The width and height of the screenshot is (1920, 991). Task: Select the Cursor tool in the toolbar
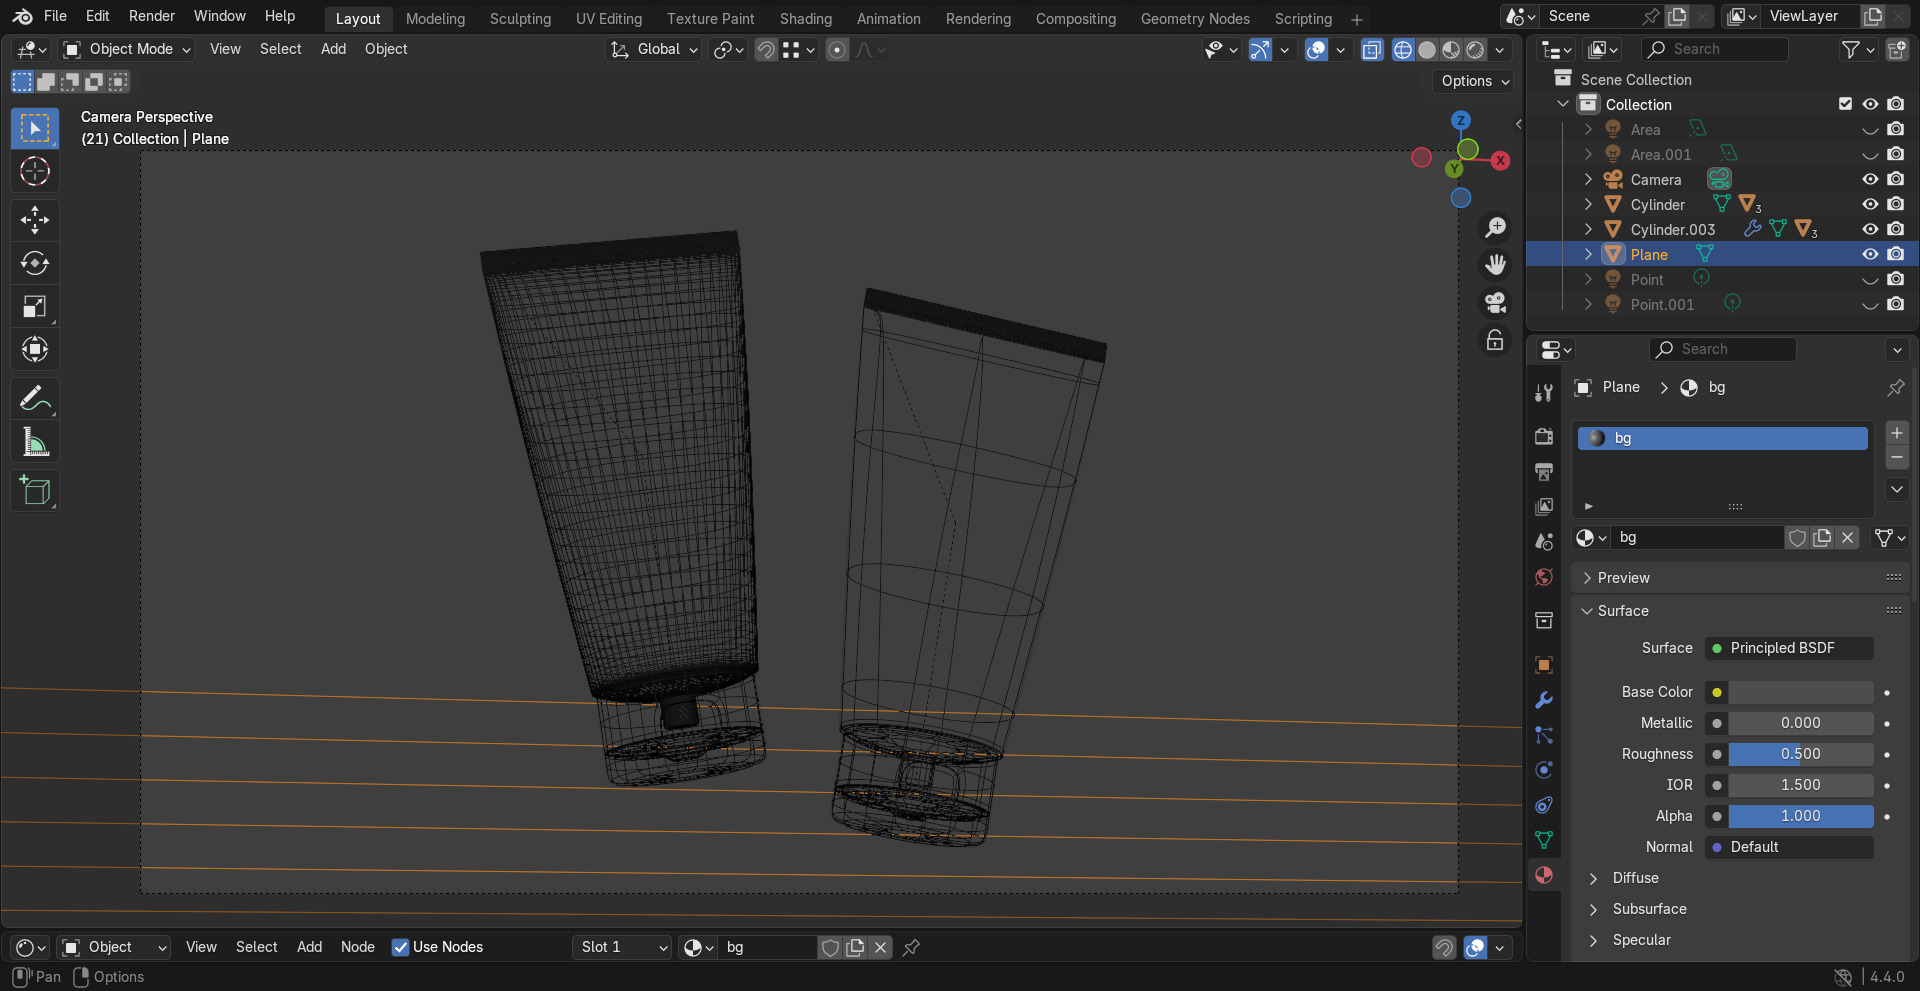[35, 172]
